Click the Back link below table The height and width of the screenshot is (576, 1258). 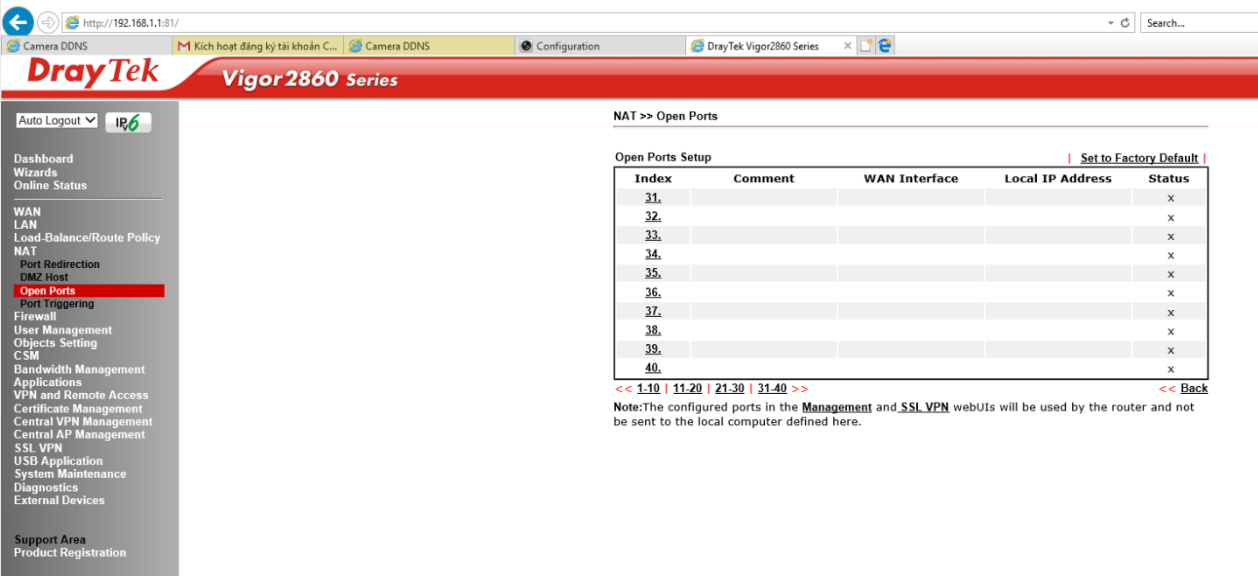point(1194,389)
